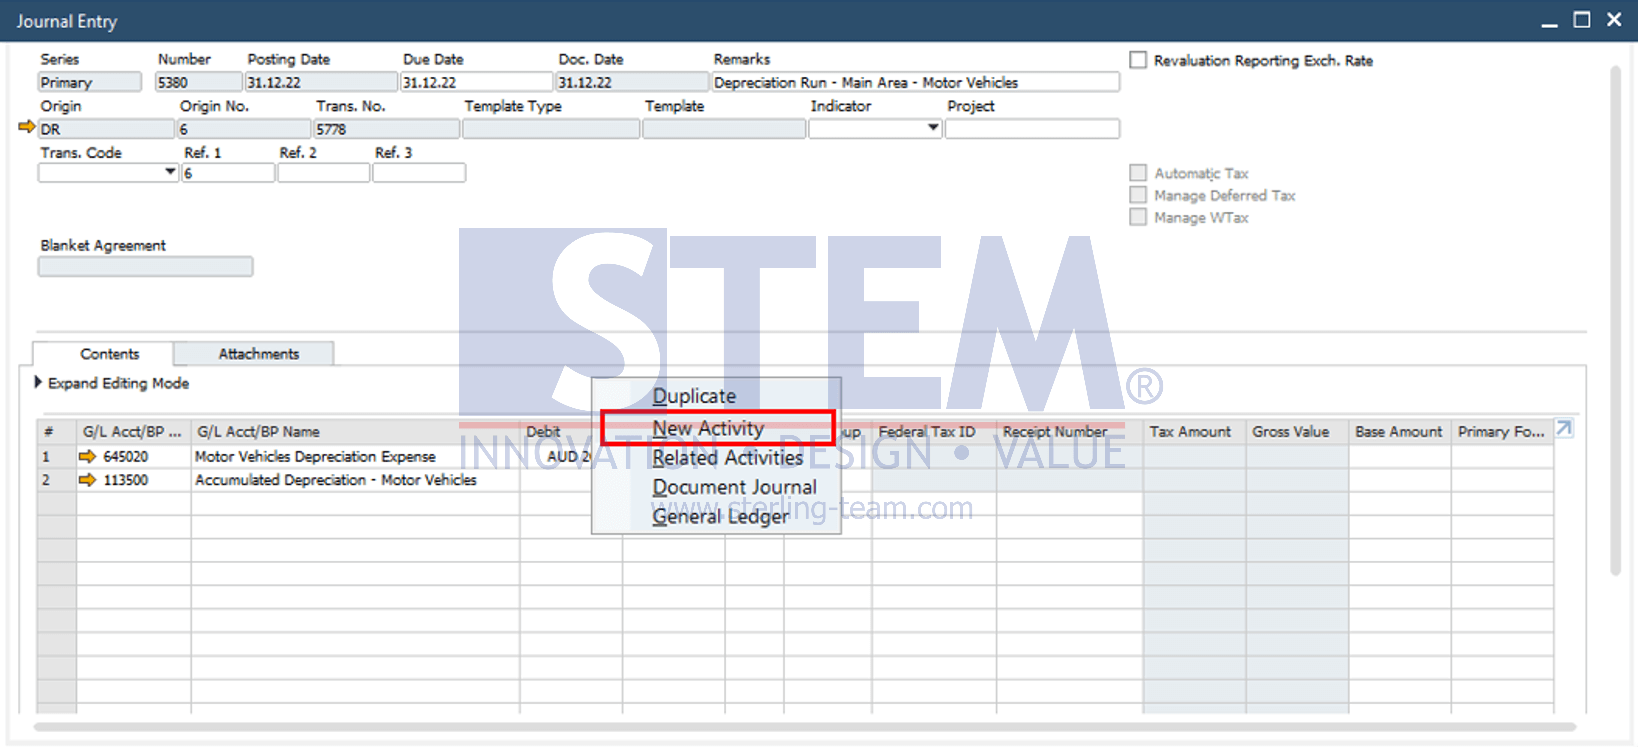
Task: Open the Trans. Code dropdown
Action: pos(170,172)
